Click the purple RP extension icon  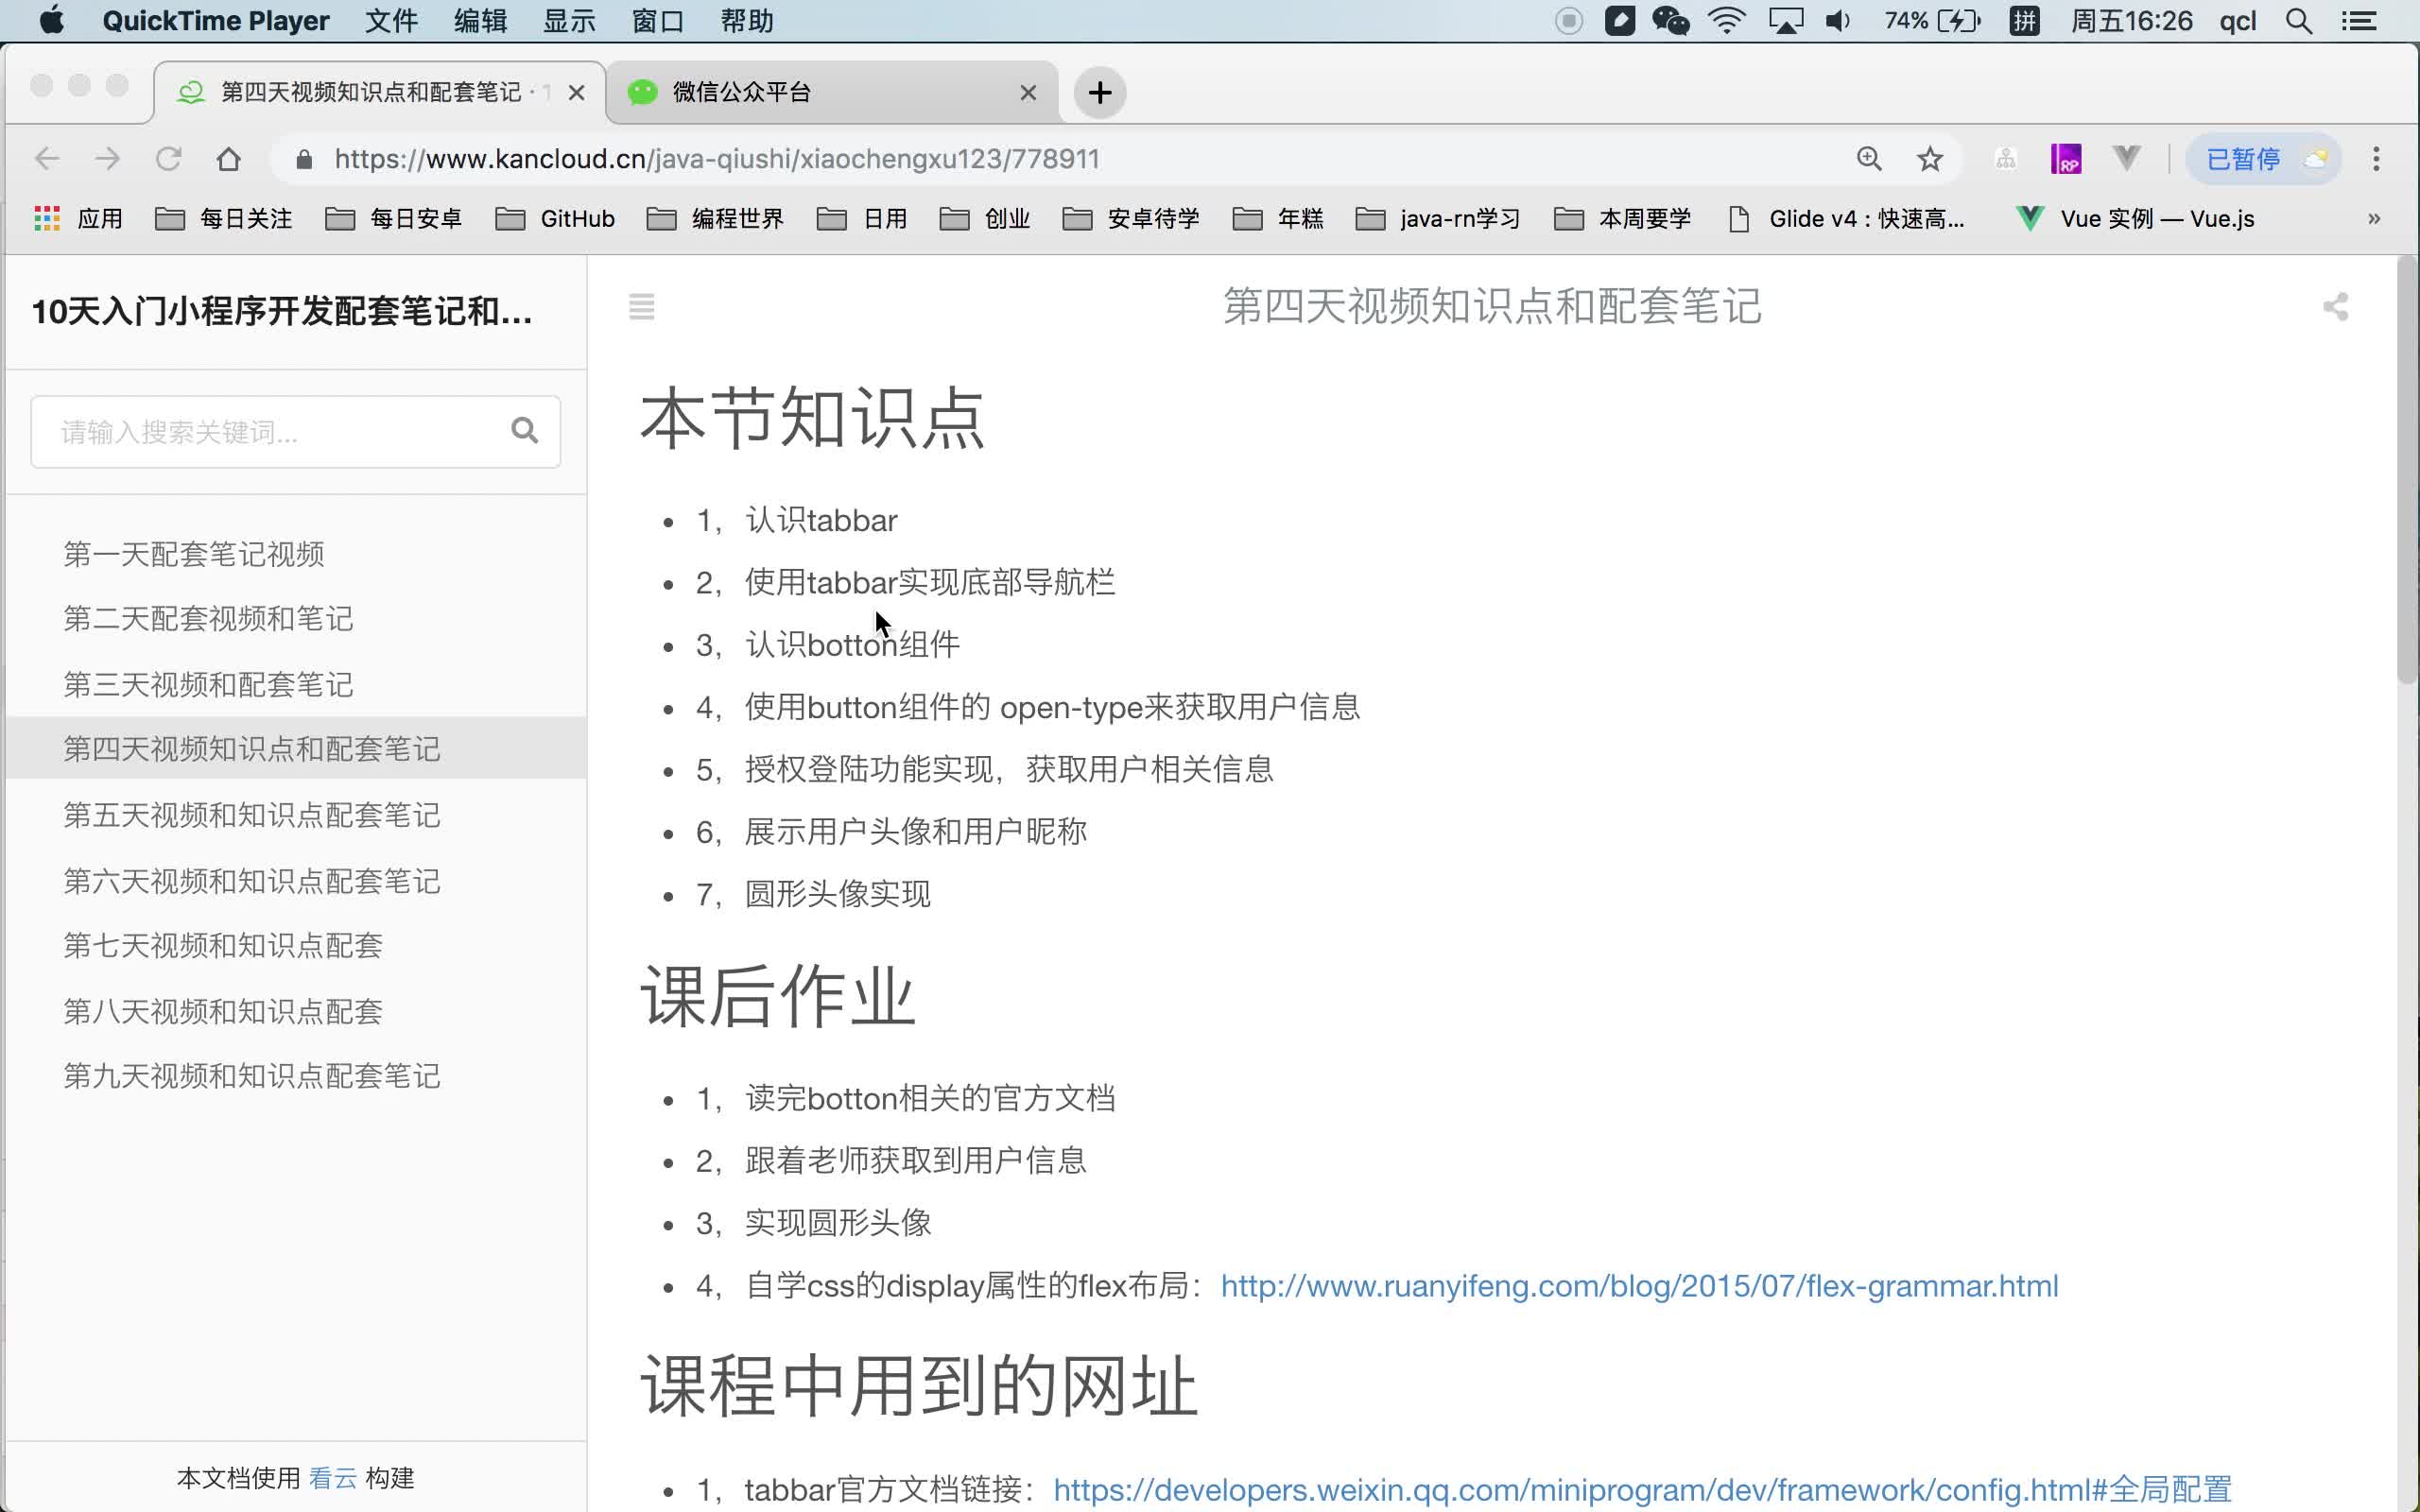[x=2066, y=158]
